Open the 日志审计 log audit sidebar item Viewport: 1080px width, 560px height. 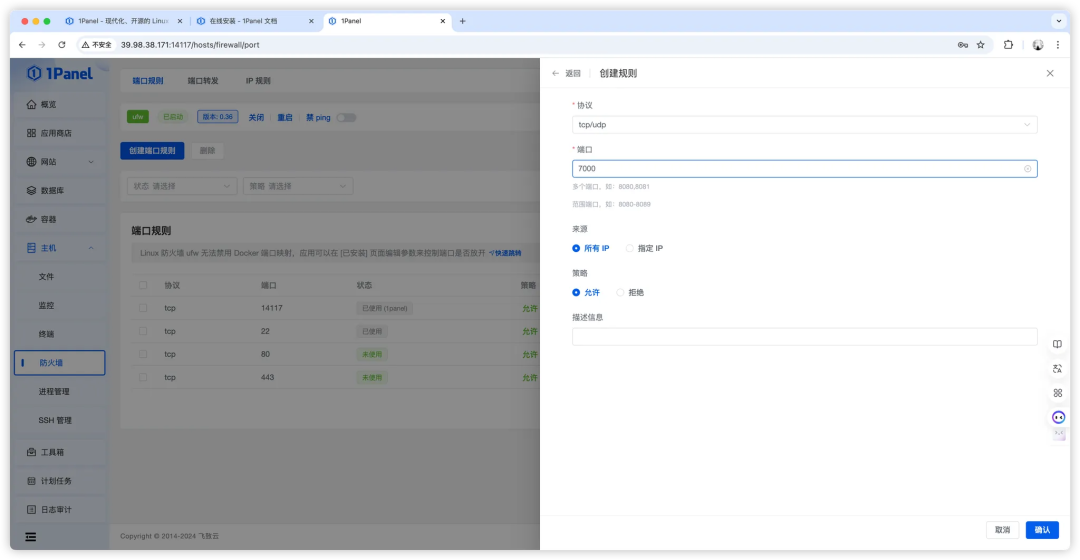(59, 510)
